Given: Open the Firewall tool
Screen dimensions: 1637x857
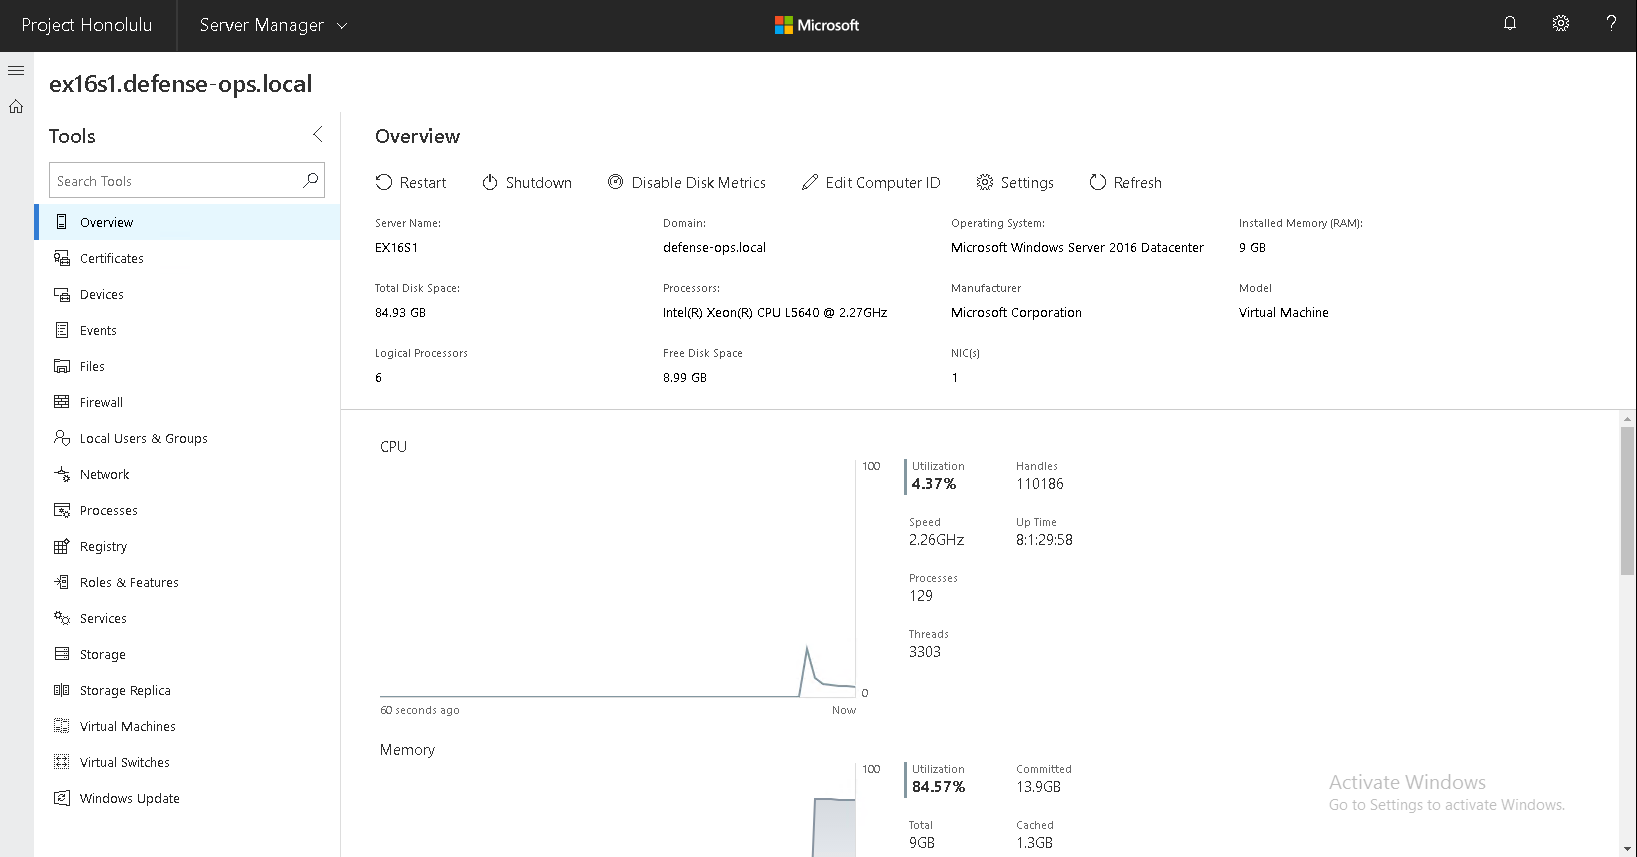Looking at the screenshot, I should point(188,402).
